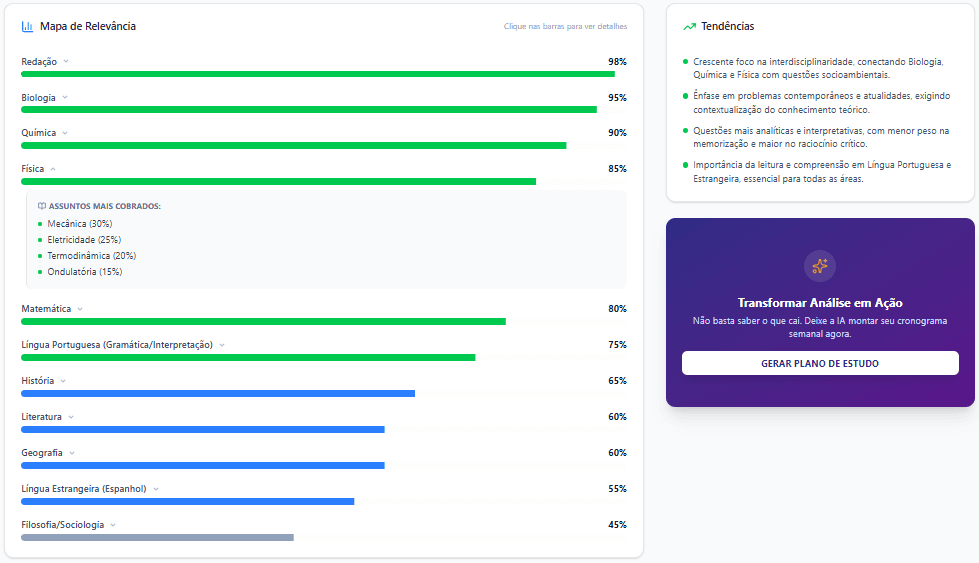Screen dimensions: 979x563
Task: Click the blue História 65% bar
Action: tap(217, 394)
